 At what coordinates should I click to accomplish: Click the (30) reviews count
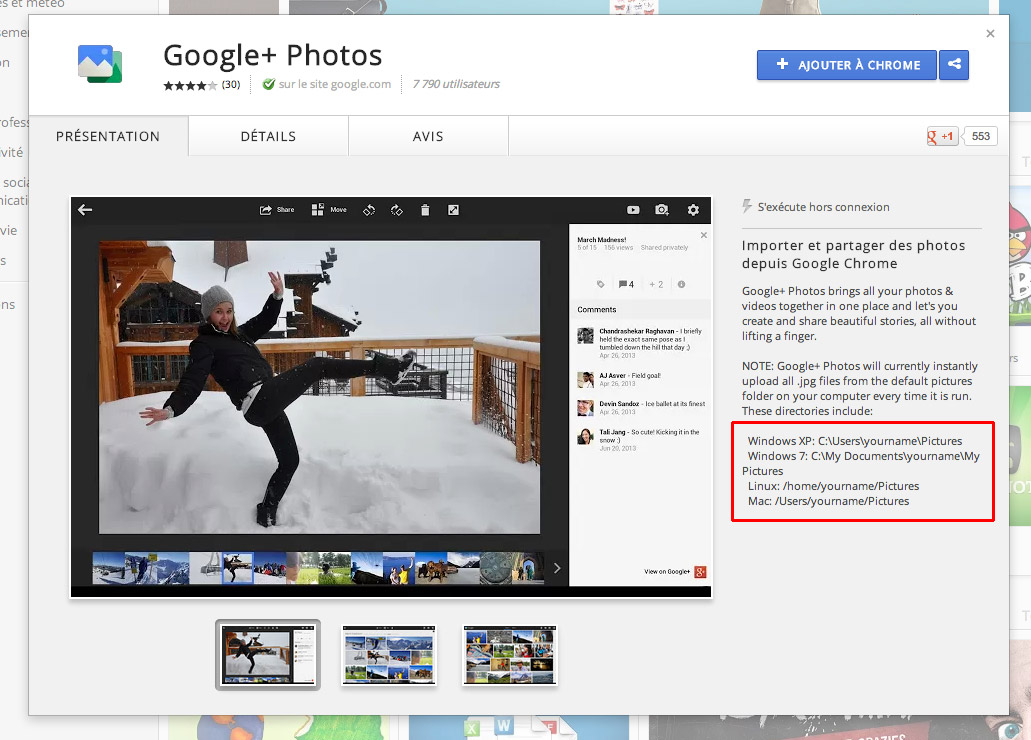point(231,84)
